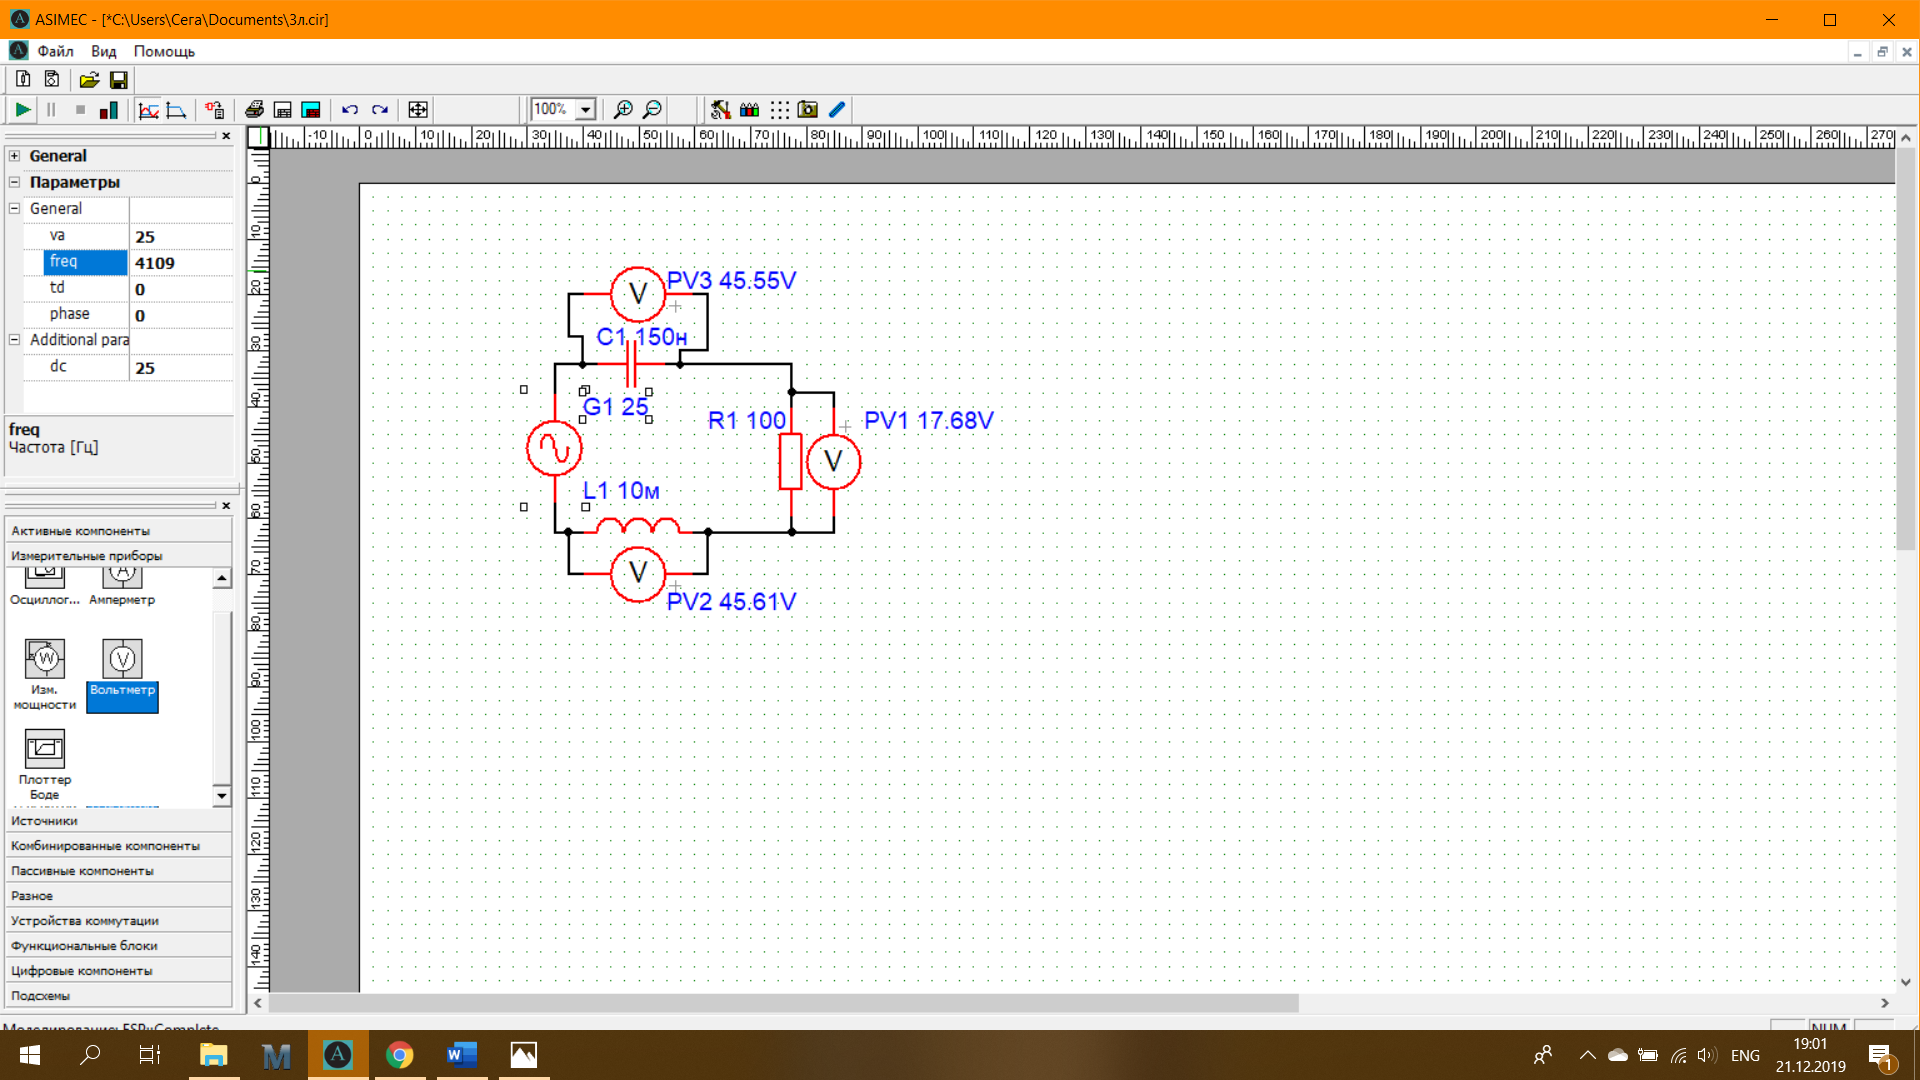This screenshot has width=1920, height=1080.
Task: Redo the last action
Action: point(379,110)
